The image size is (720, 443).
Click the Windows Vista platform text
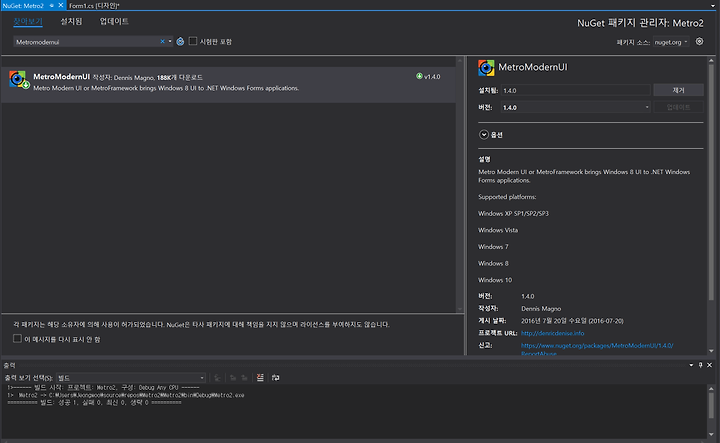498,230
